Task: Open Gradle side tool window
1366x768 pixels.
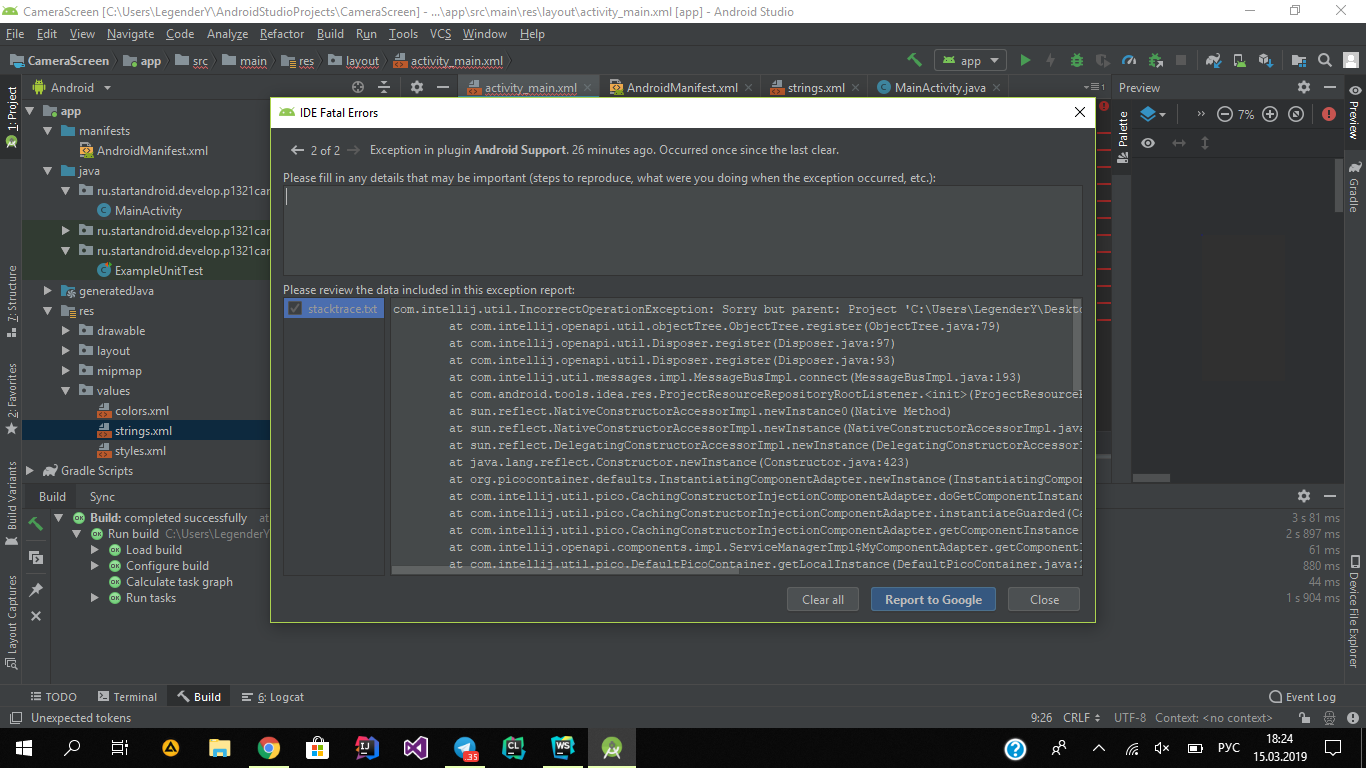Action: [1354, 188]
